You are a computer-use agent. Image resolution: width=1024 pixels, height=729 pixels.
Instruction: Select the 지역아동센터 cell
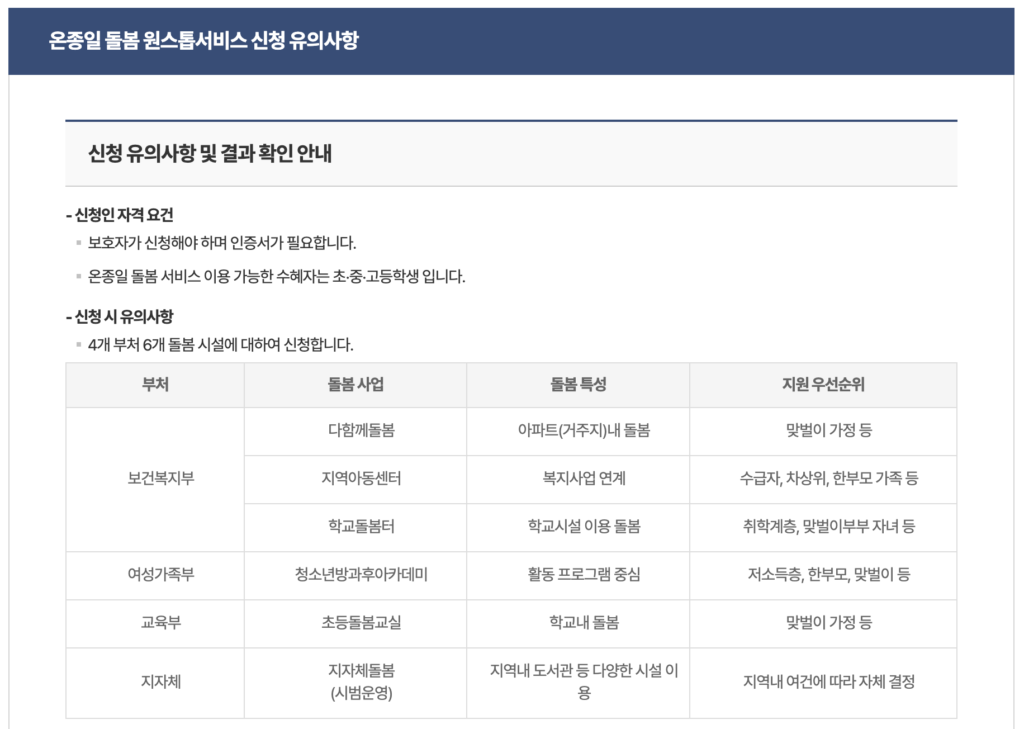(x=355, y=479)
